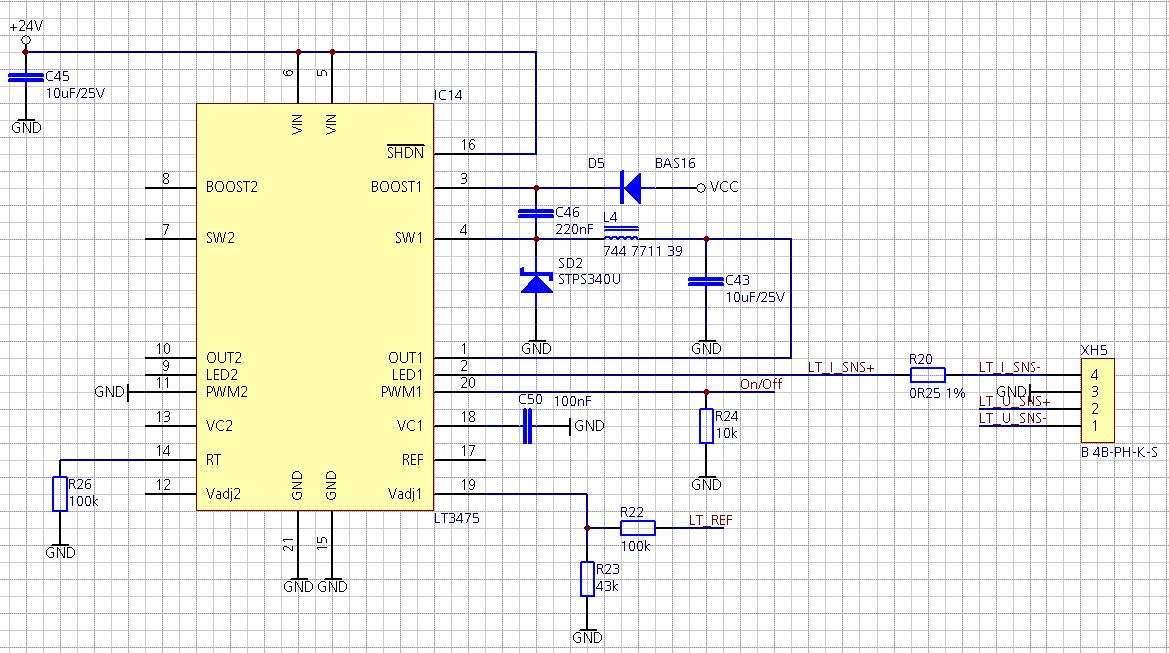Image resolution: width=1169 pixels, height=653 pixels.
Task: Click the 220nF value of C46
Action: click(574, 230)
